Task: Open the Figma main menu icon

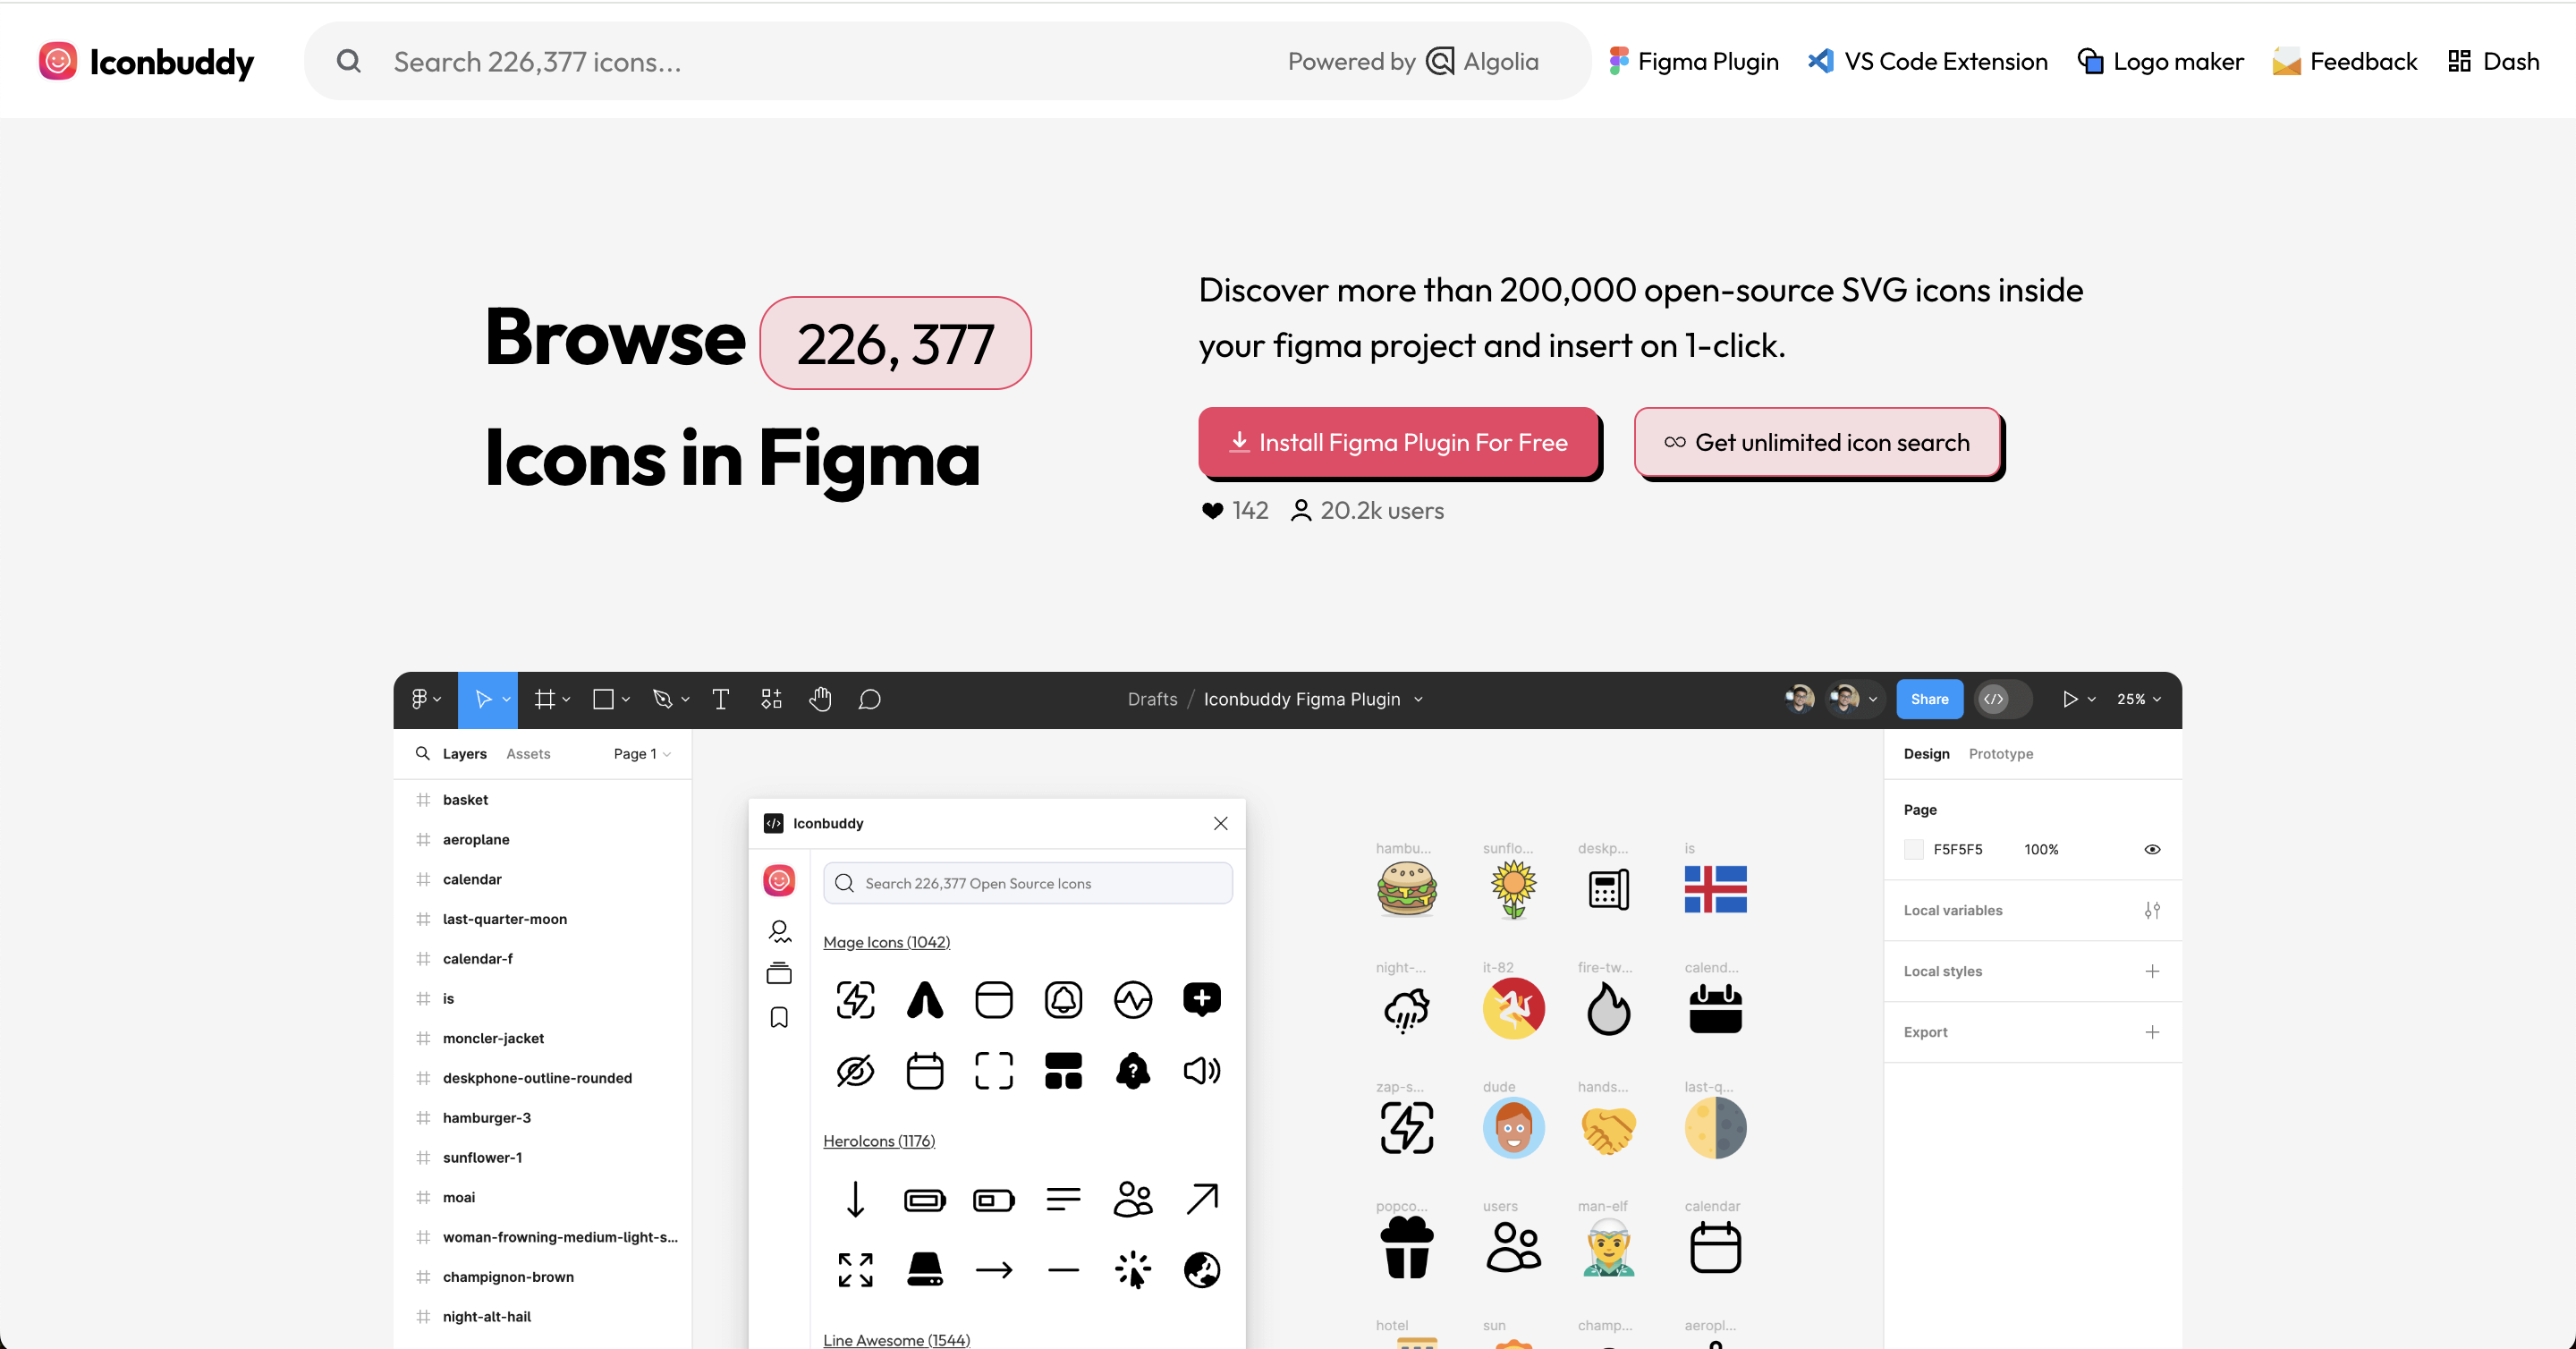Action: click(x=426, y=699)
